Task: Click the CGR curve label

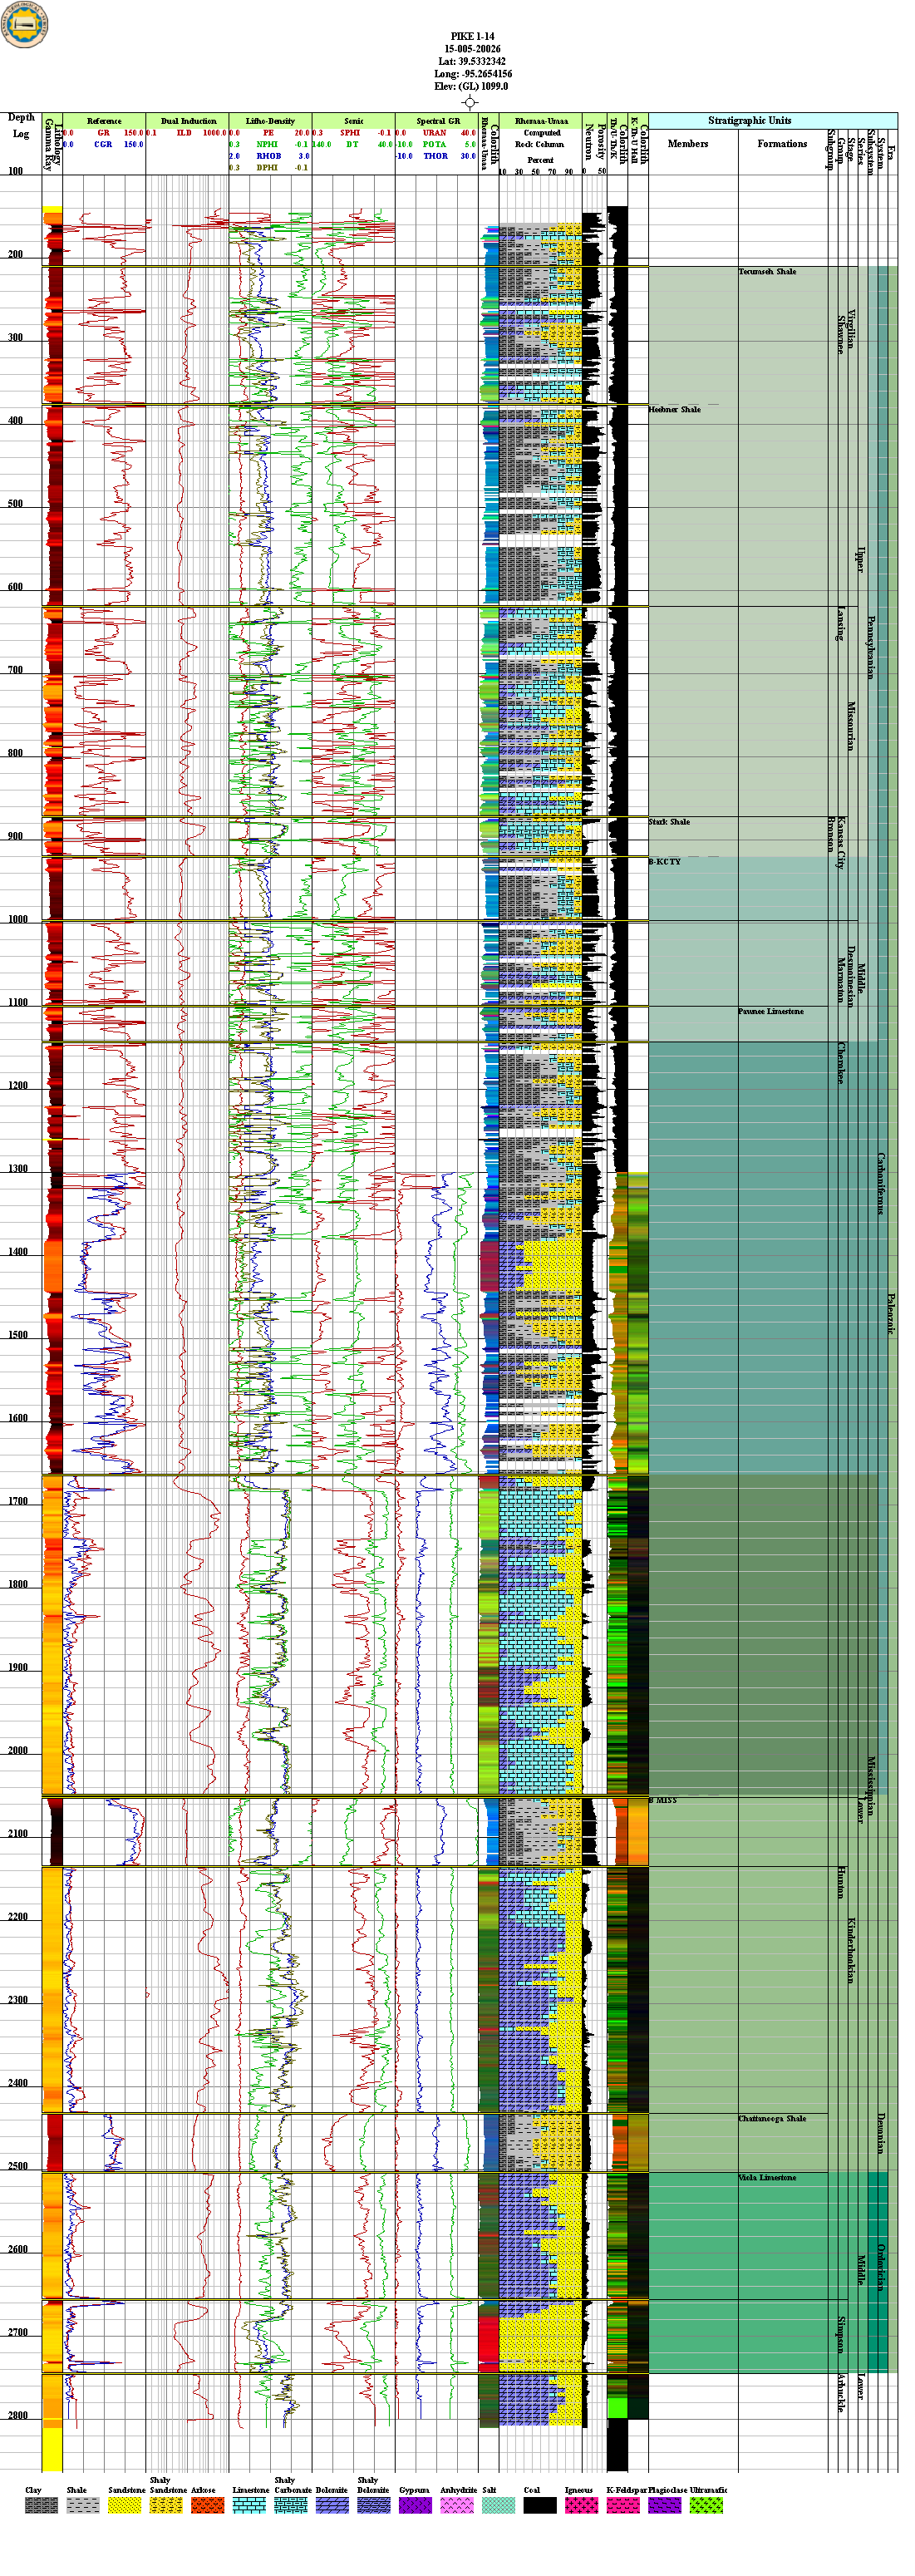Action: tap(103, 145)
